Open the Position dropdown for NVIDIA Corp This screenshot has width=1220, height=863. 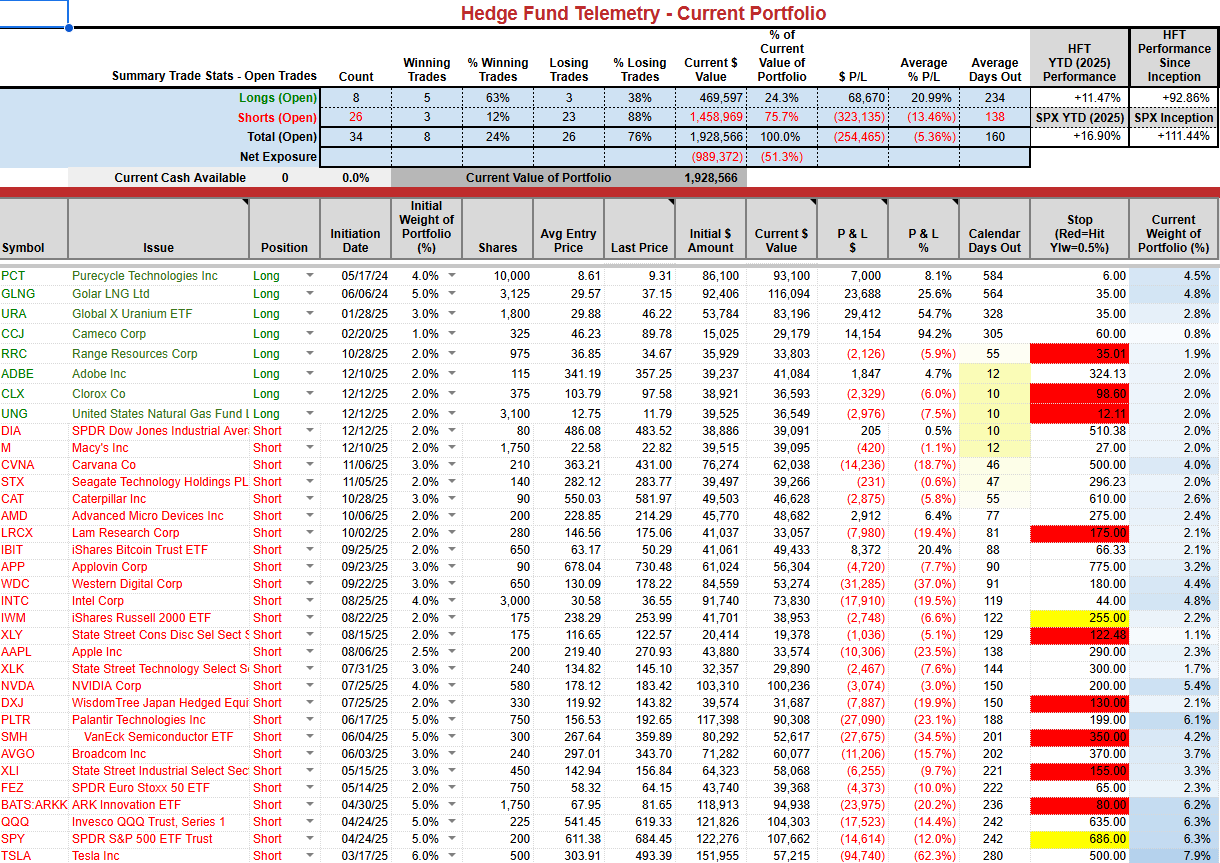(x=309, y=686)
